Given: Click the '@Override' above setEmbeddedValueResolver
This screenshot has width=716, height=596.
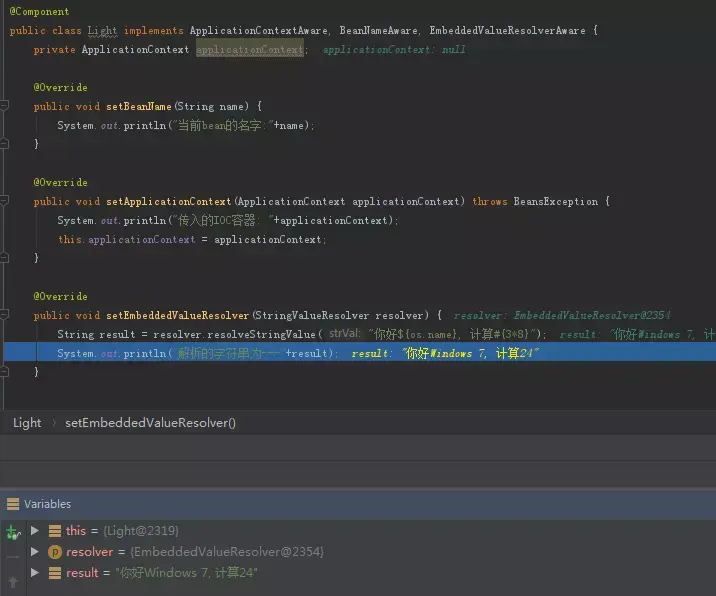Looking at the screenshot, I should [60, 296].
